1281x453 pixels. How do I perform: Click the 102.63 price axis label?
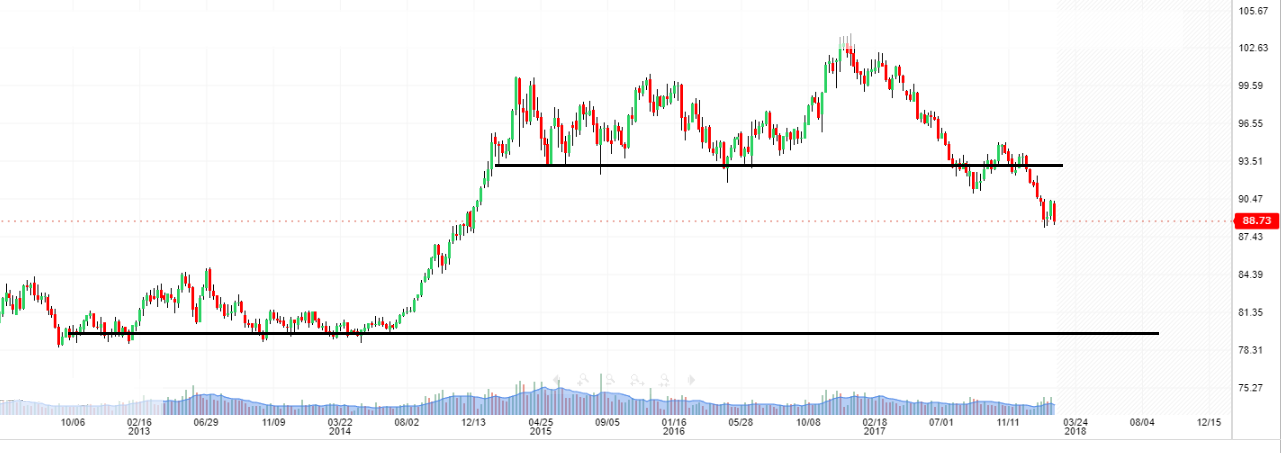click(1253, 48)
